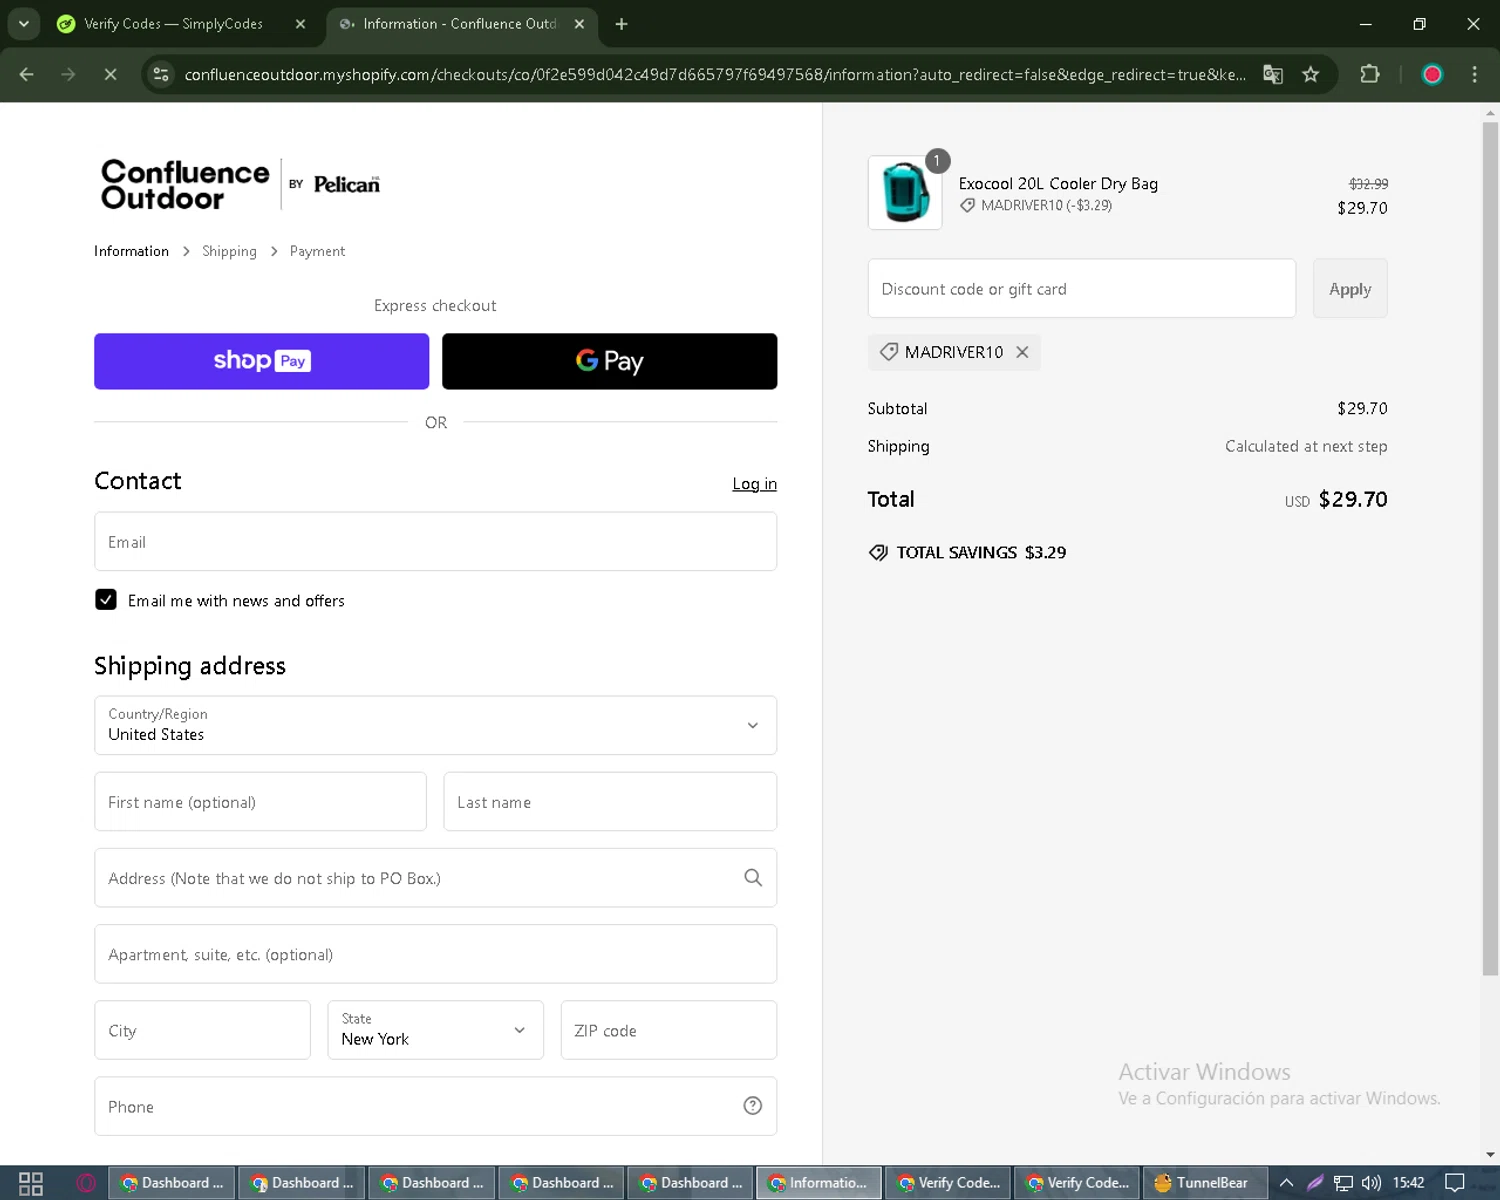This screenshot has width=1500, height=1200.
Task: Focus the First name (optional) field
Action: [x=260, y=802]
